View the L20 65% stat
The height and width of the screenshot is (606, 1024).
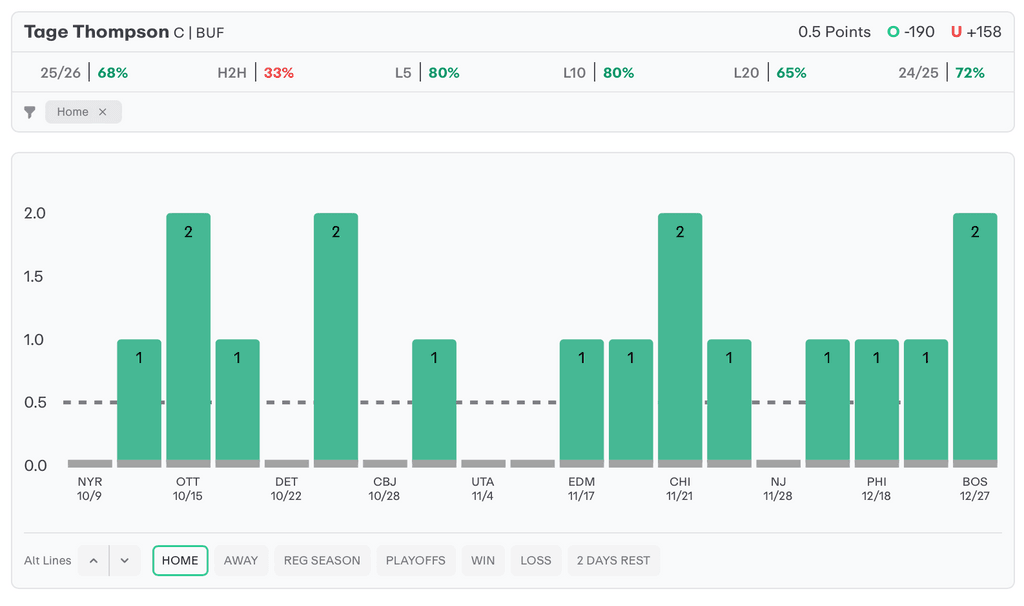tap(770, 73)
